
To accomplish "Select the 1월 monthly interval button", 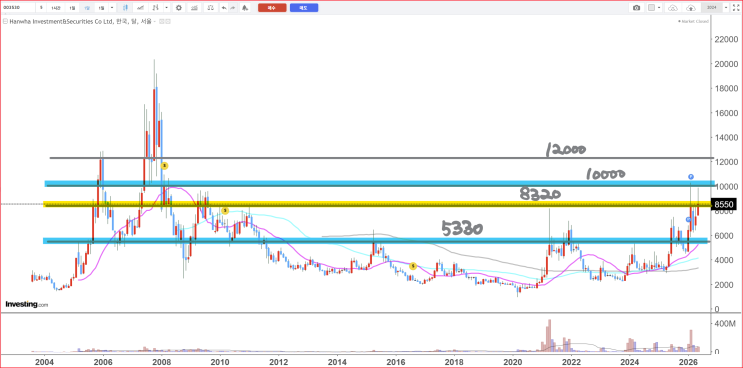I will pyautogui.click(x=101, y=8).
